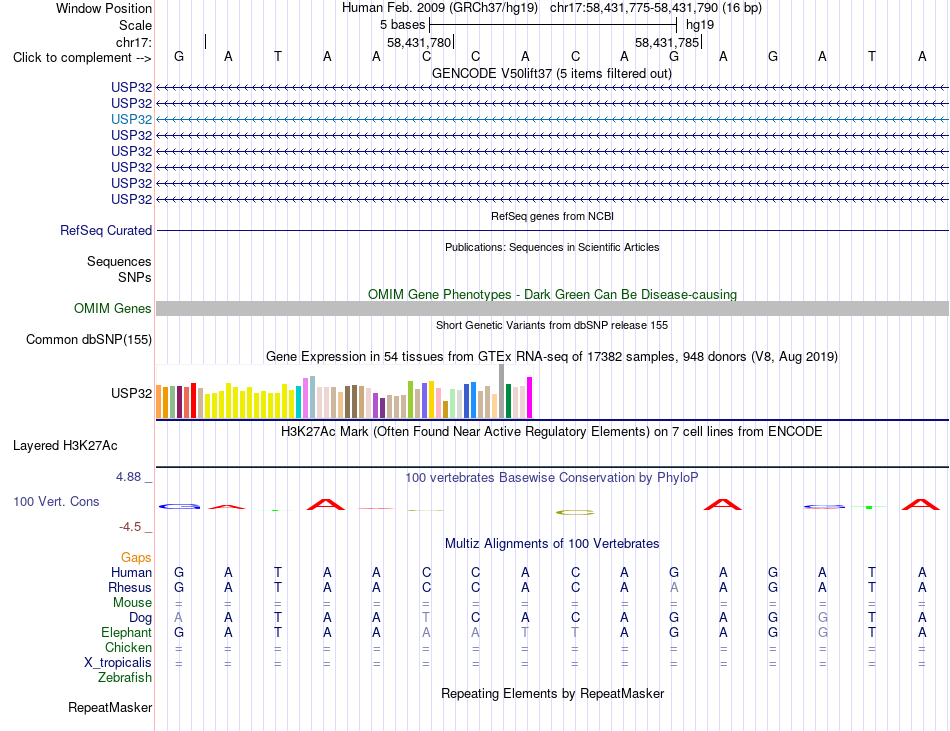Click the 'Scale' track label
Viewport: 950px width, 731px height.
(135, 25)
